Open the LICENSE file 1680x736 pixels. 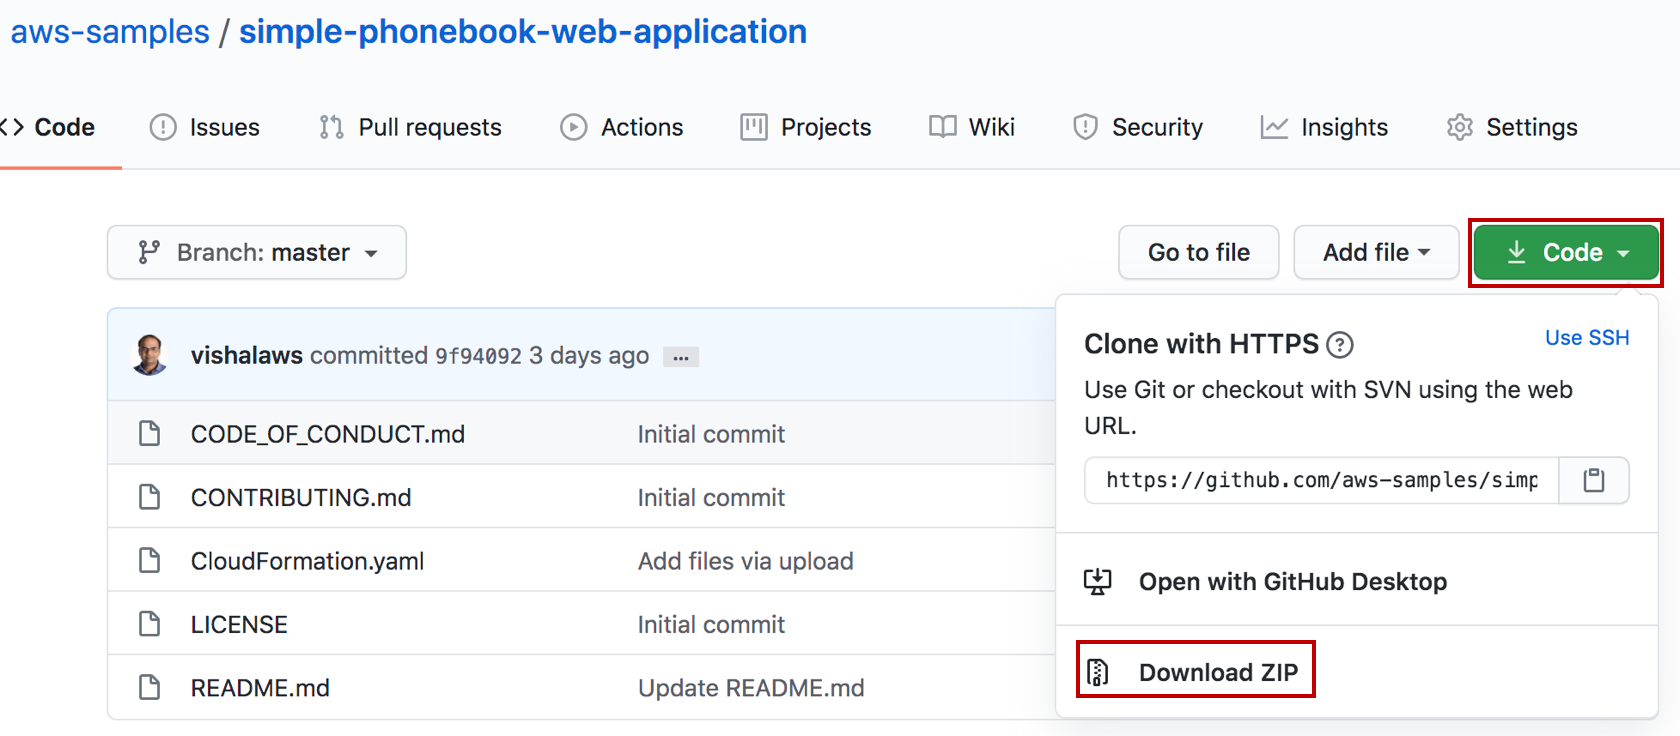click(x=239, y=624)
